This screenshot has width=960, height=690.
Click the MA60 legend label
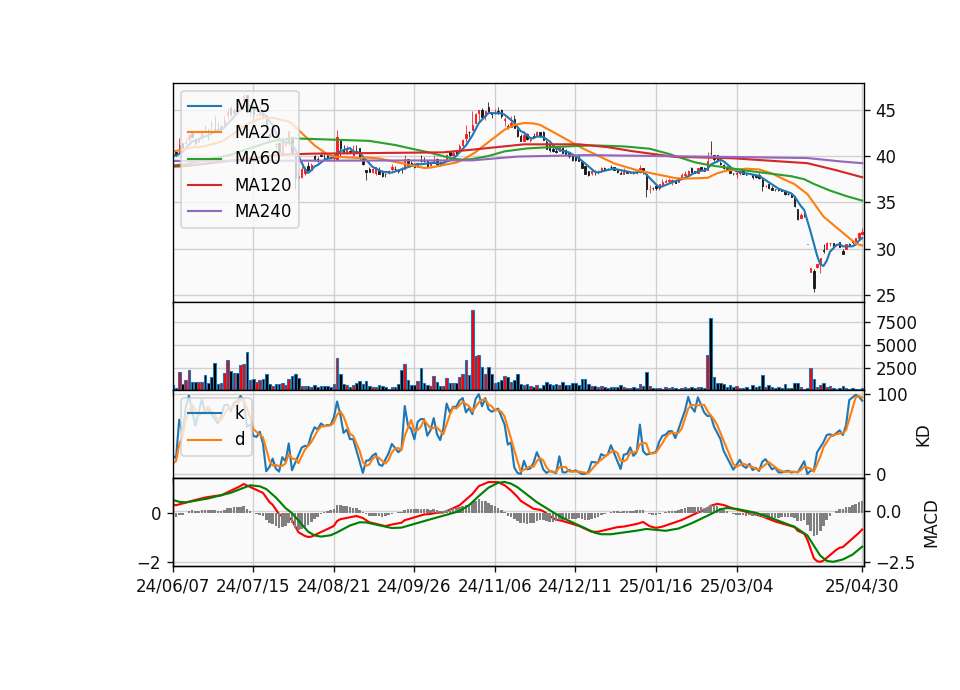[x=257, y=159]
